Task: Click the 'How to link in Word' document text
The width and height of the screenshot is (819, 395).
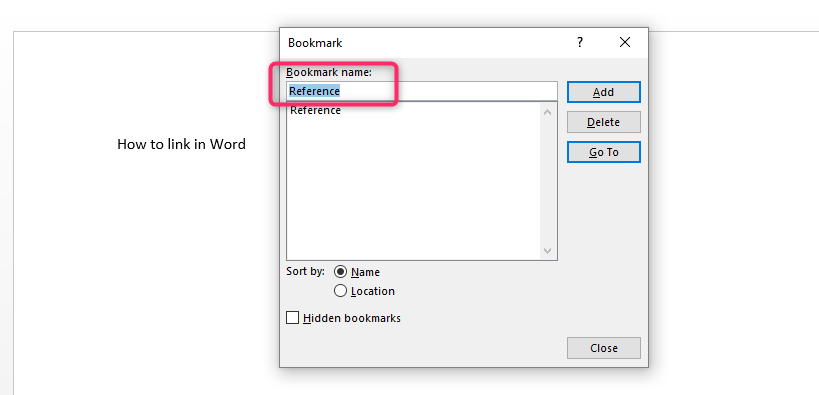Action: [x=181, y=144]
